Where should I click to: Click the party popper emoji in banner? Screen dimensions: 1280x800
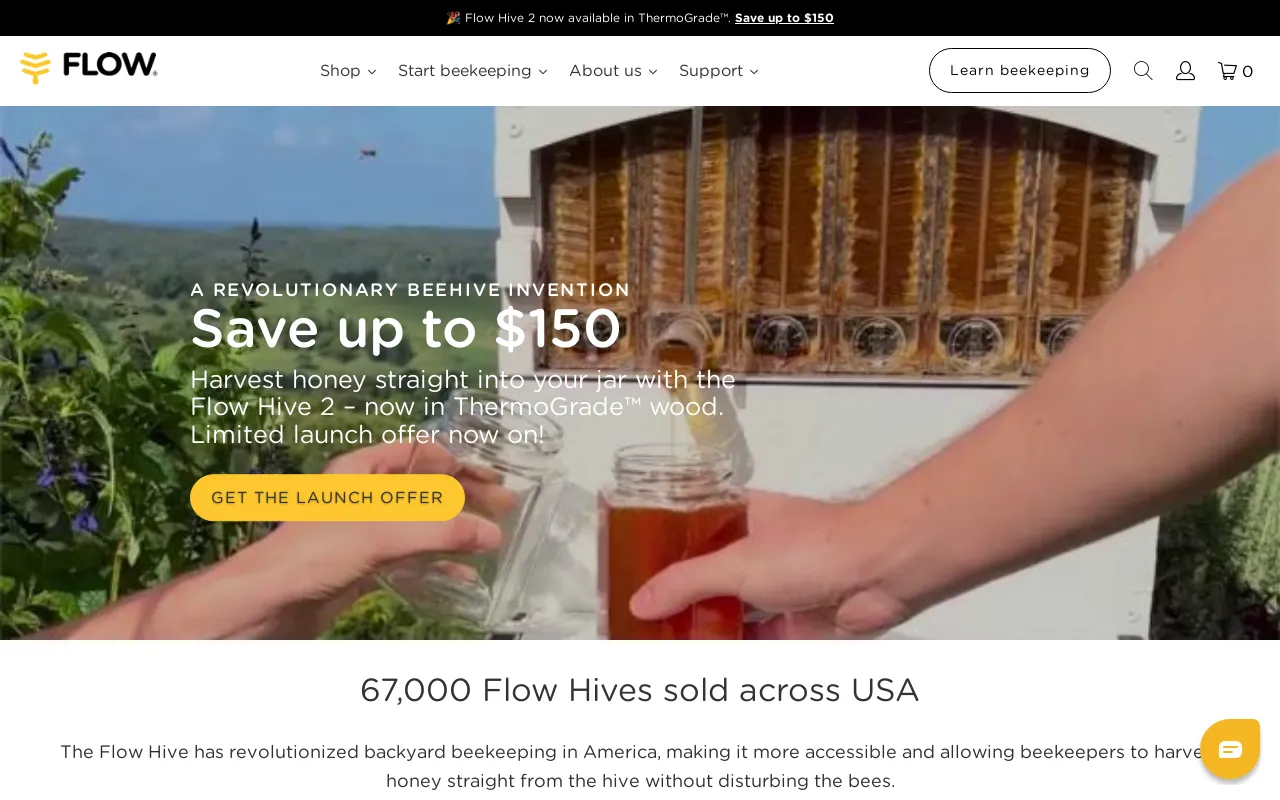pyautogui.click(x=453, y=18)
